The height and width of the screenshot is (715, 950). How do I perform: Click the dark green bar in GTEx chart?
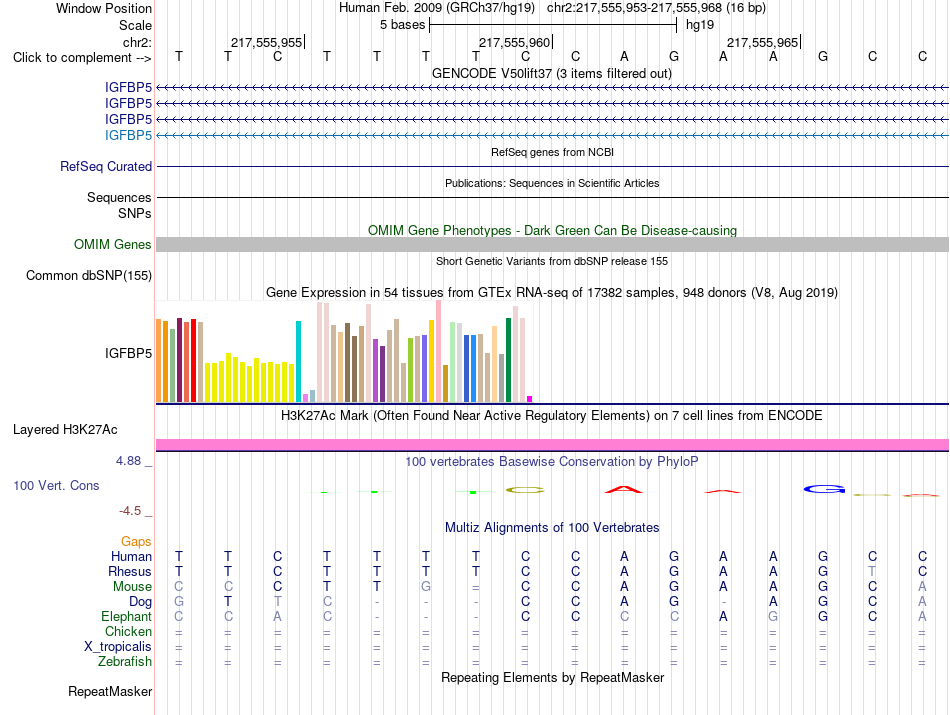508,360
